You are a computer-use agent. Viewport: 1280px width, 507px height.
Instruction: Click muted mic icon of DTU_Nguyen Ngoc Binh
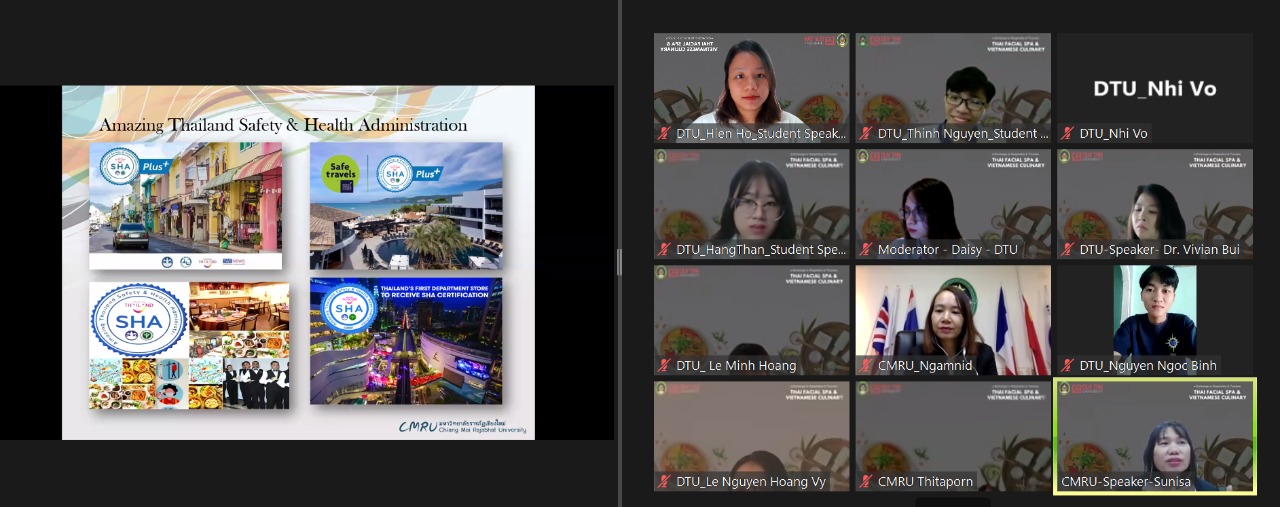pos(1067,366)
